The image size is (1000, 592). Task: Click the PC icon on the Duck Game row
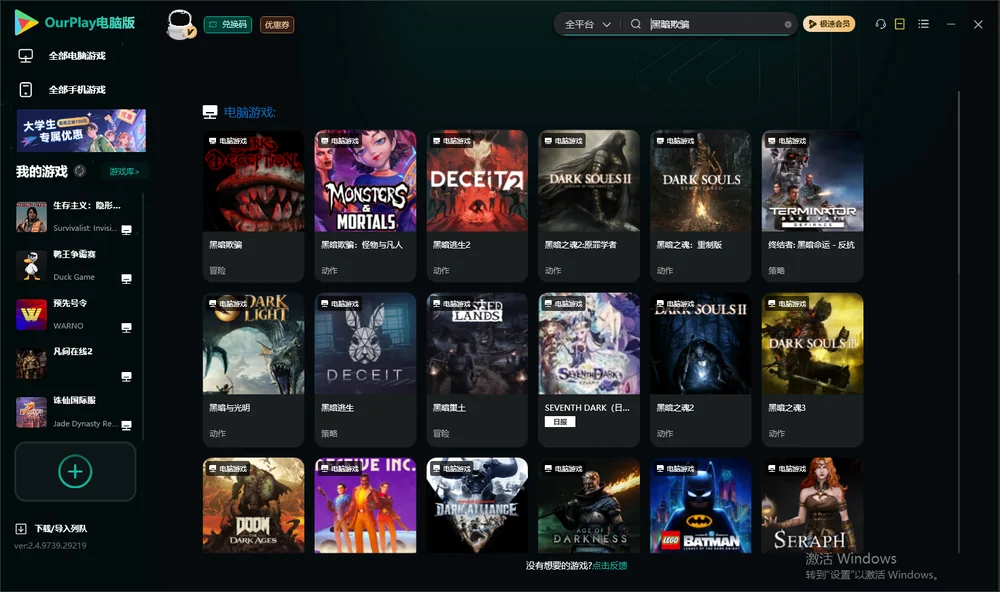[126, 279]
